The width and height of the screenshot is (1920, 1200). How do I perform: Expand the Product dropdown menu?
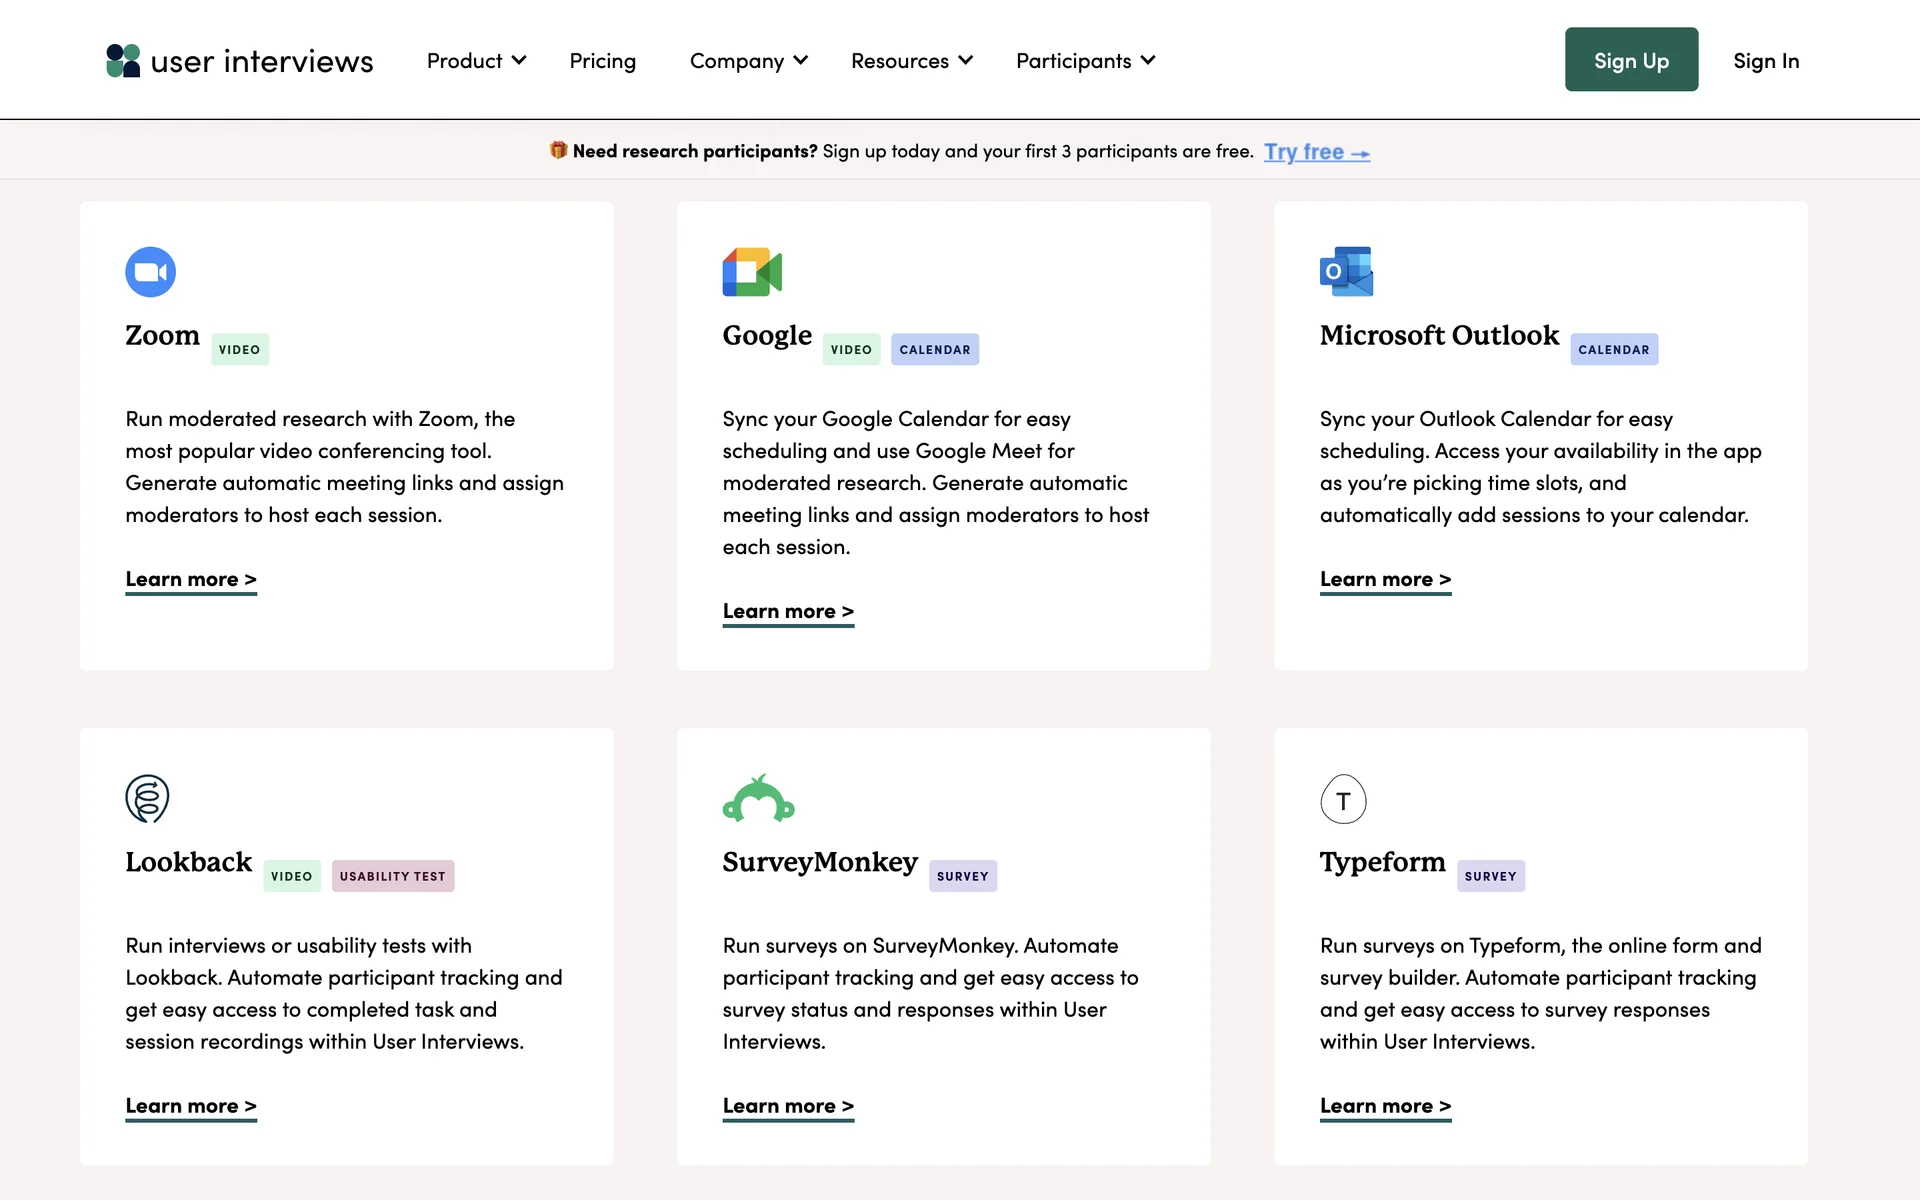476,61
